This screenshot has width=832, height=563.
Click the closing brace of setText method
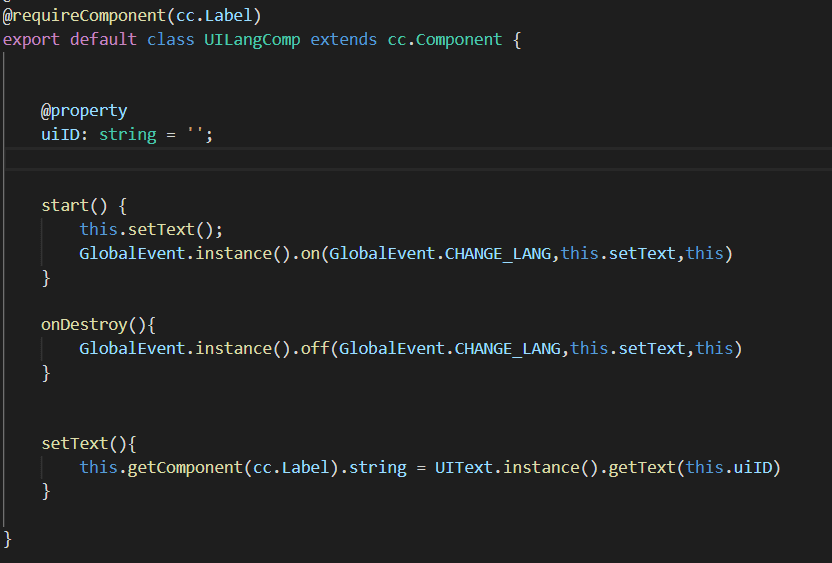[46, 491]
